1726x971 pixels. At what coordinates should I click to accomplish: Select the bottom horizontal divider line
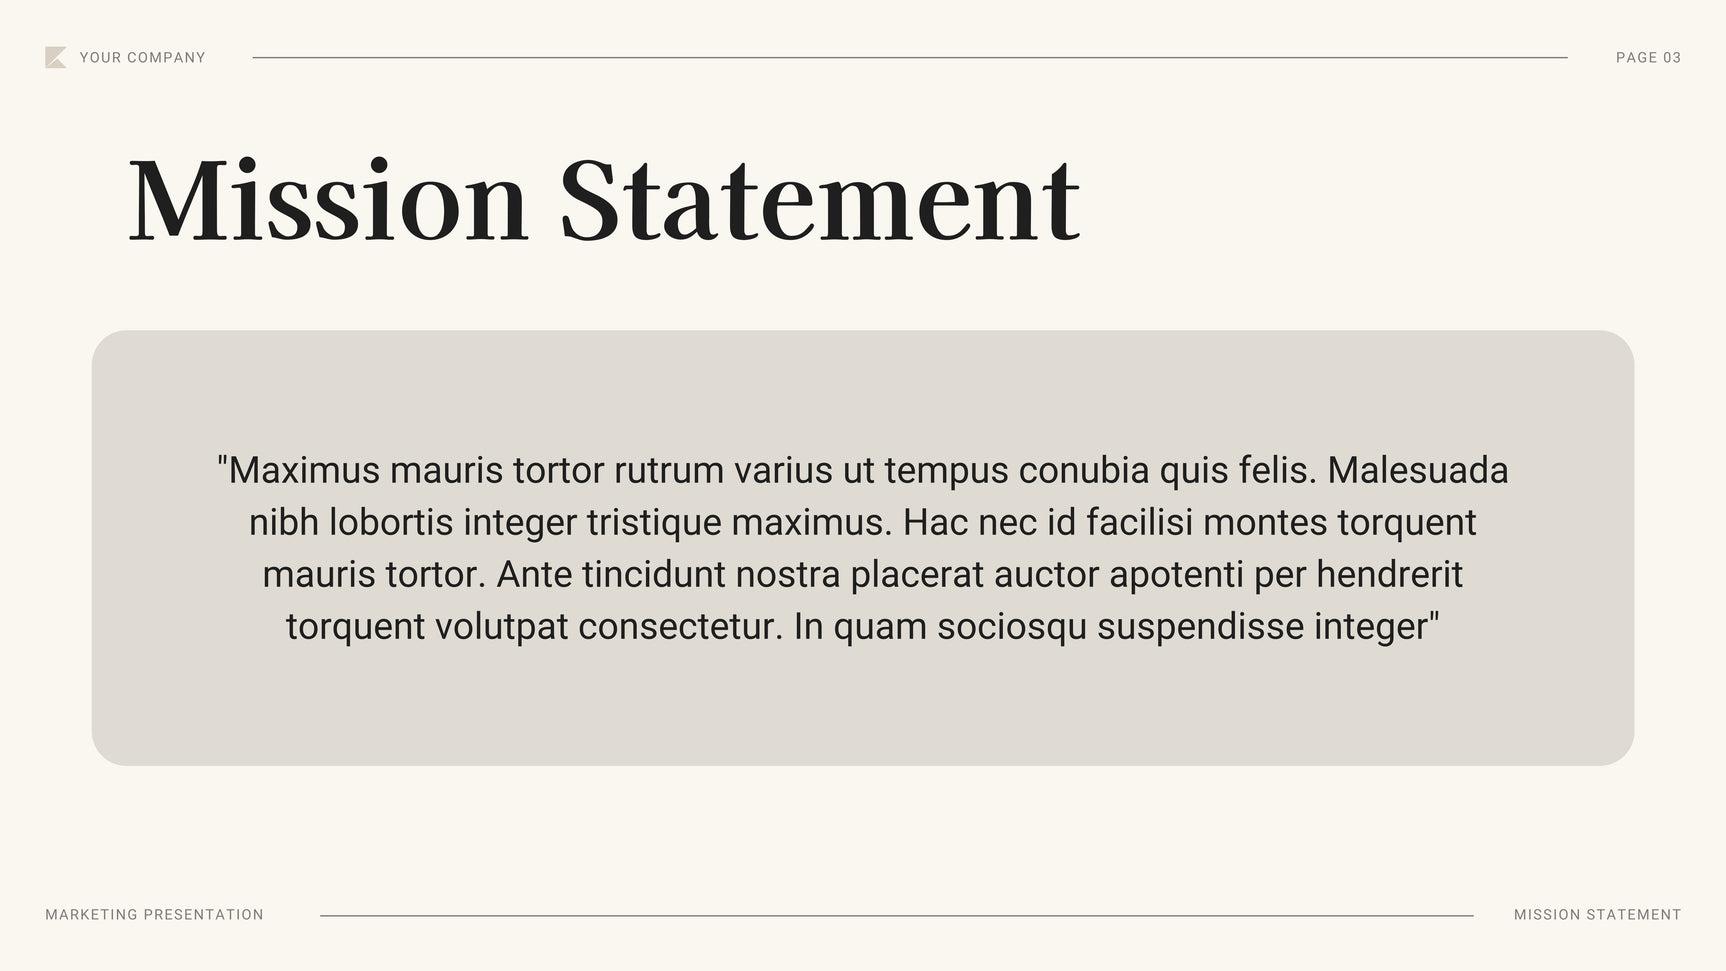[896, 915]
